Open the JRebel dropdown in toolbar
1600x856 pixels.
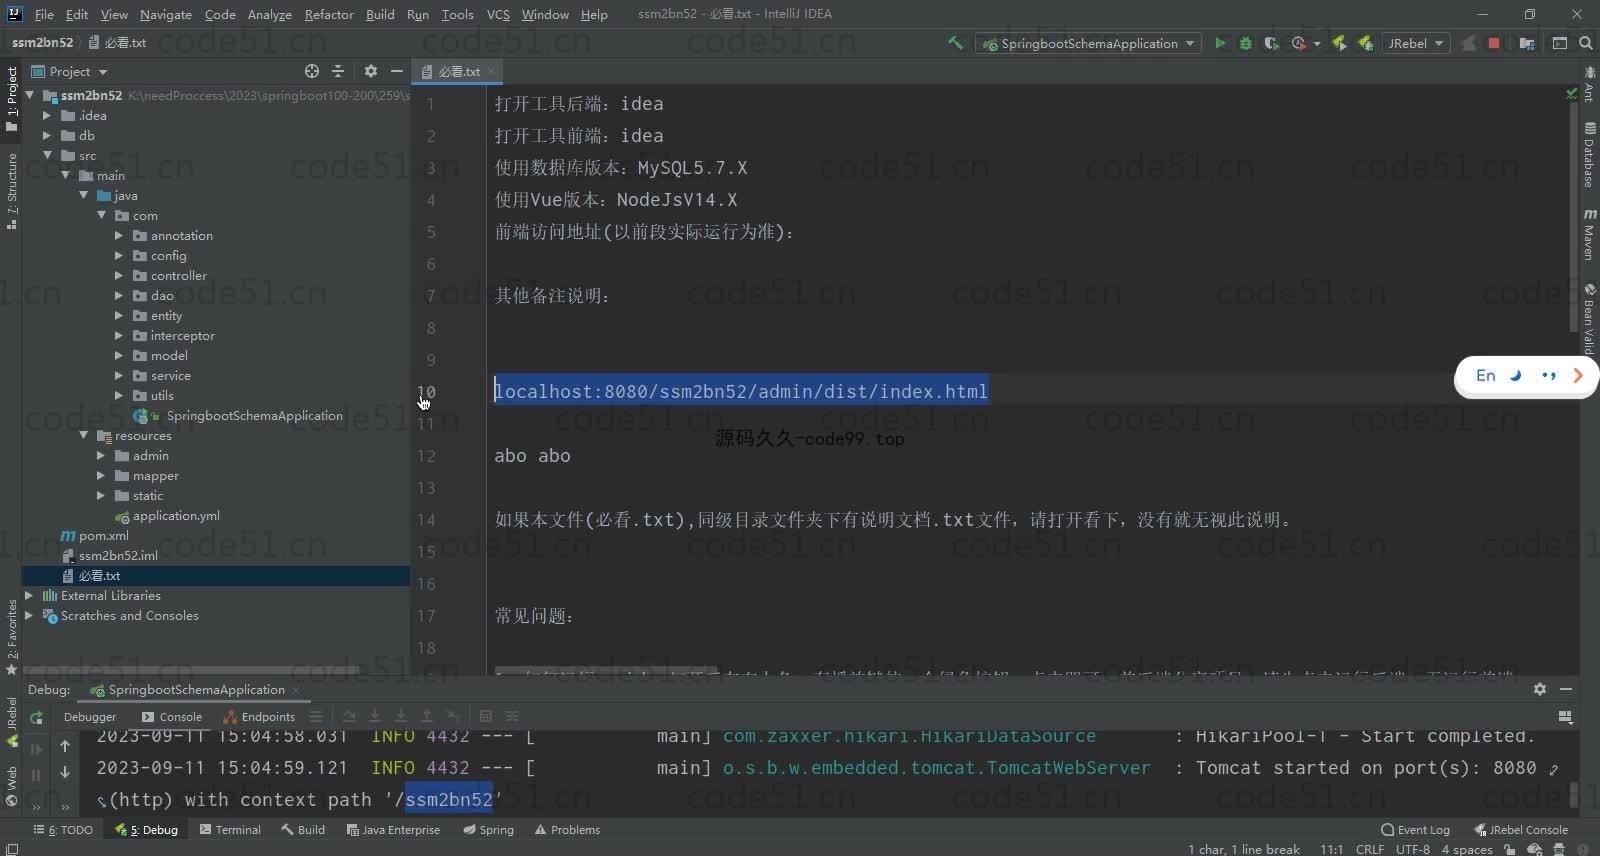1415,43
